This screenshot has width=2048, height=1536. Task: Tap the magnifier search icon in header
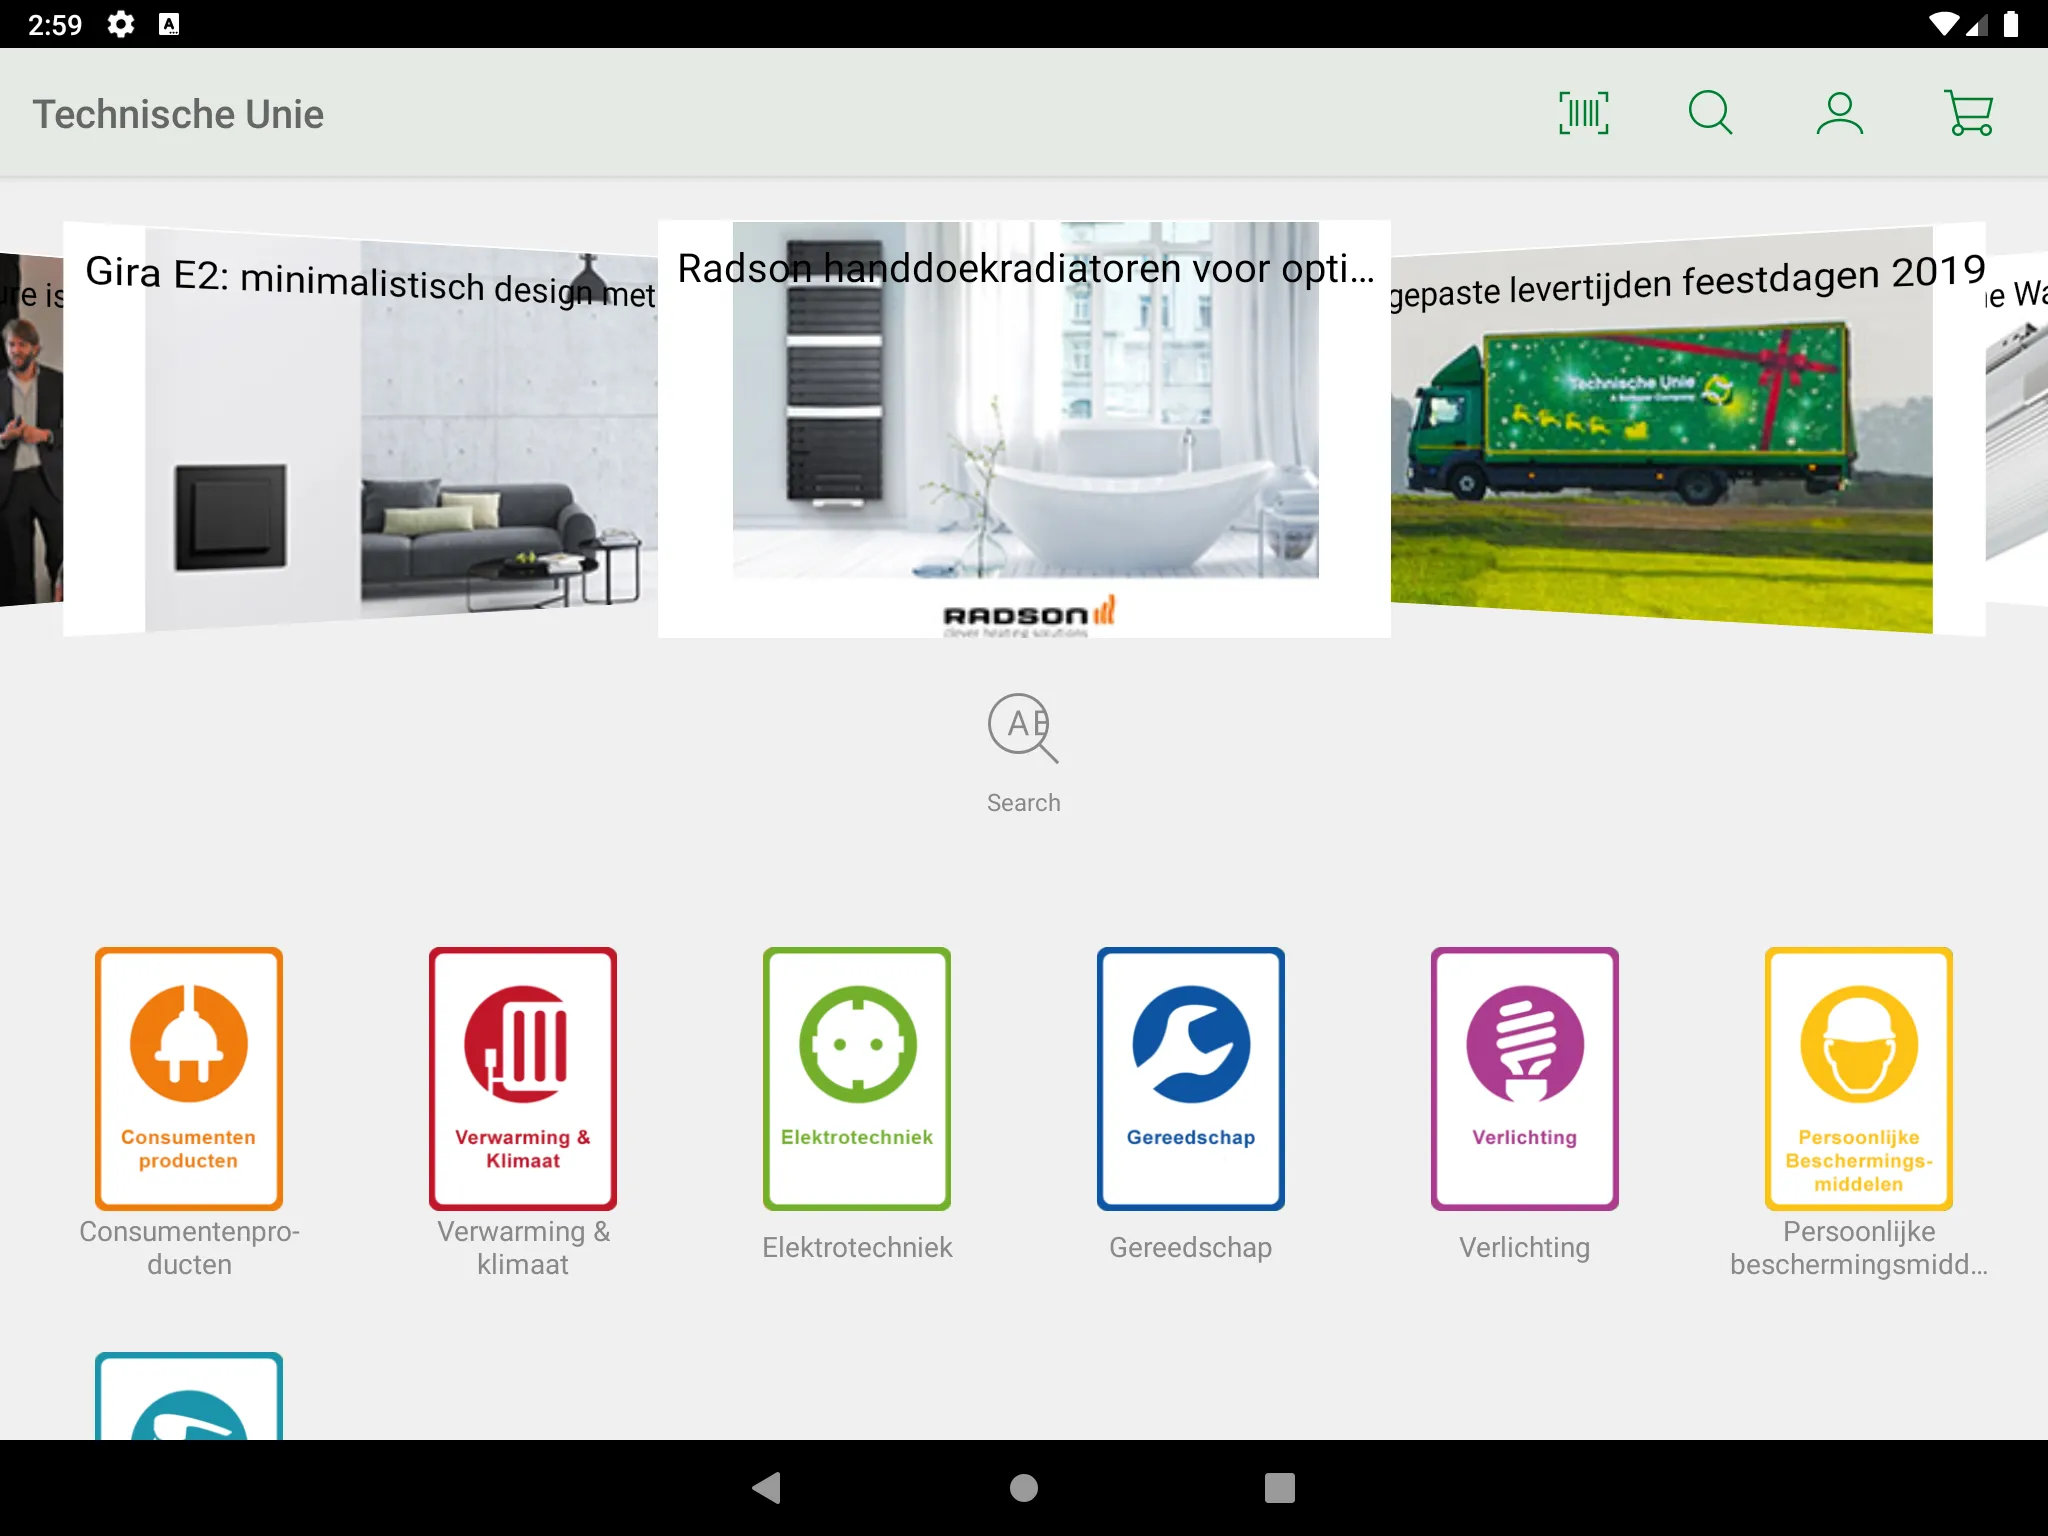pos(1711,113)
